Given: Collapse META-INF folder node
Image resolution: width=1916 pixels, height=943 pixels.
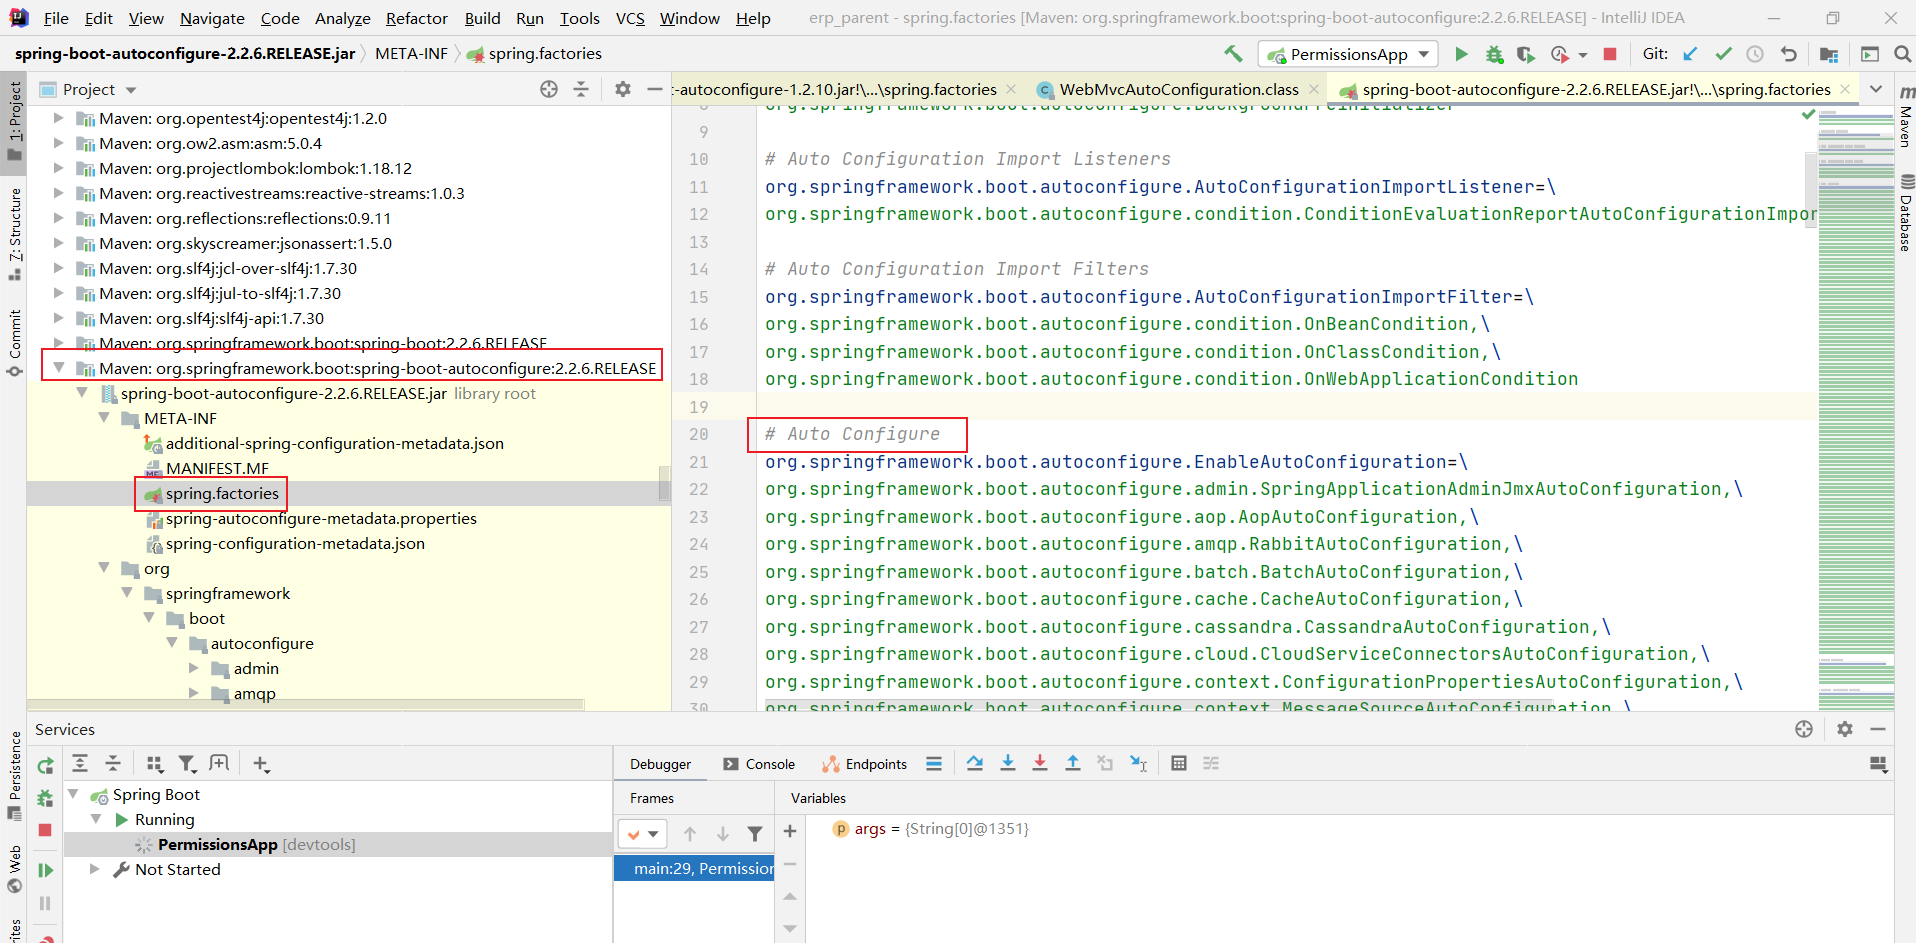Looking at the screenshot, I should [104, 418].
